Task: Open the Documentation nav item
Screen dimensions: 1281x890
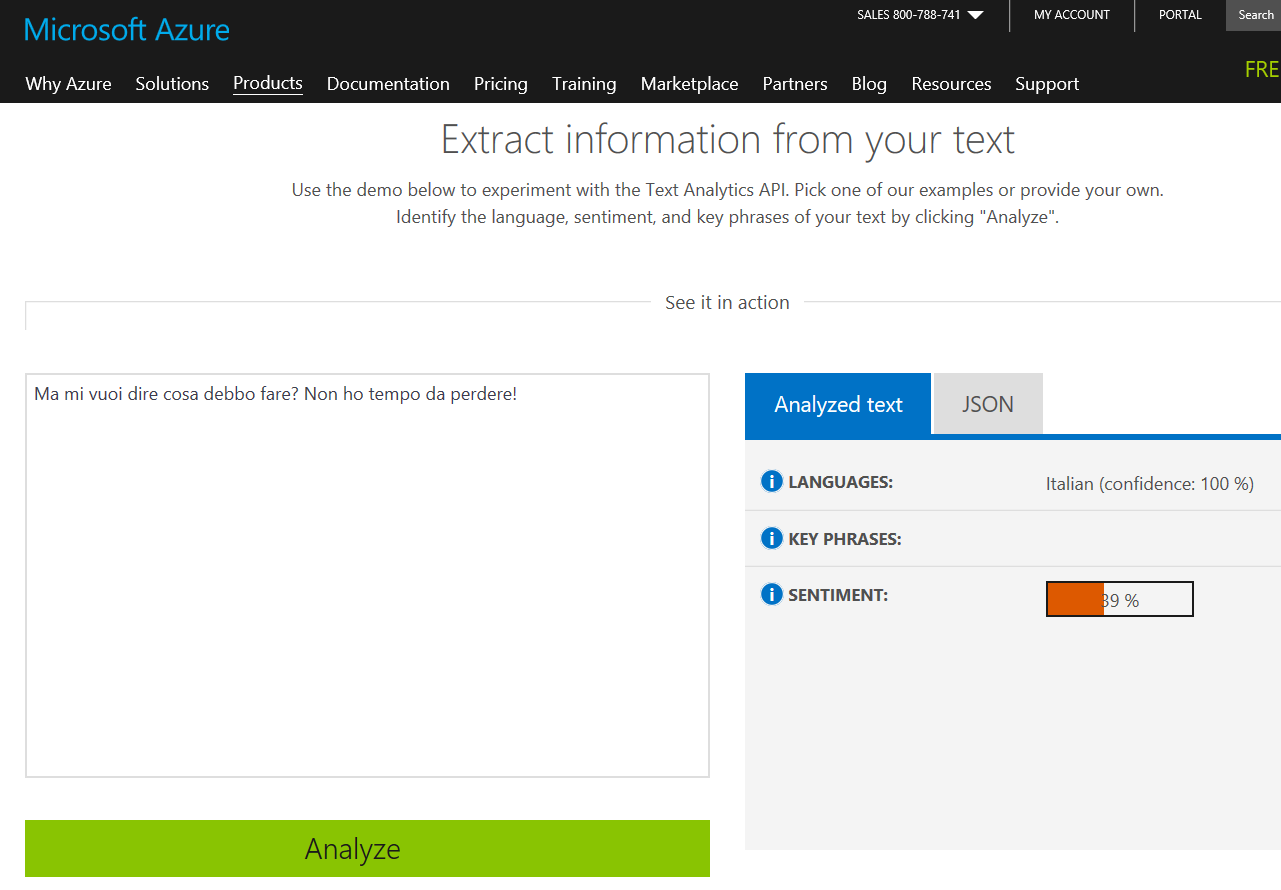Action: pyautogui.click(x=388, y=84)
